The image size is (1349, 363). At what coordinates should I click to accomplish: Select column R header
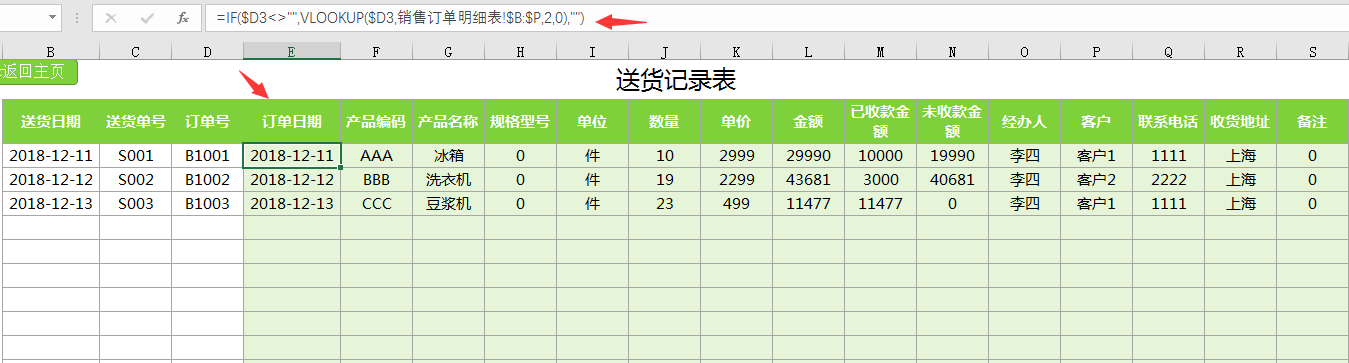pos(1240,51)
